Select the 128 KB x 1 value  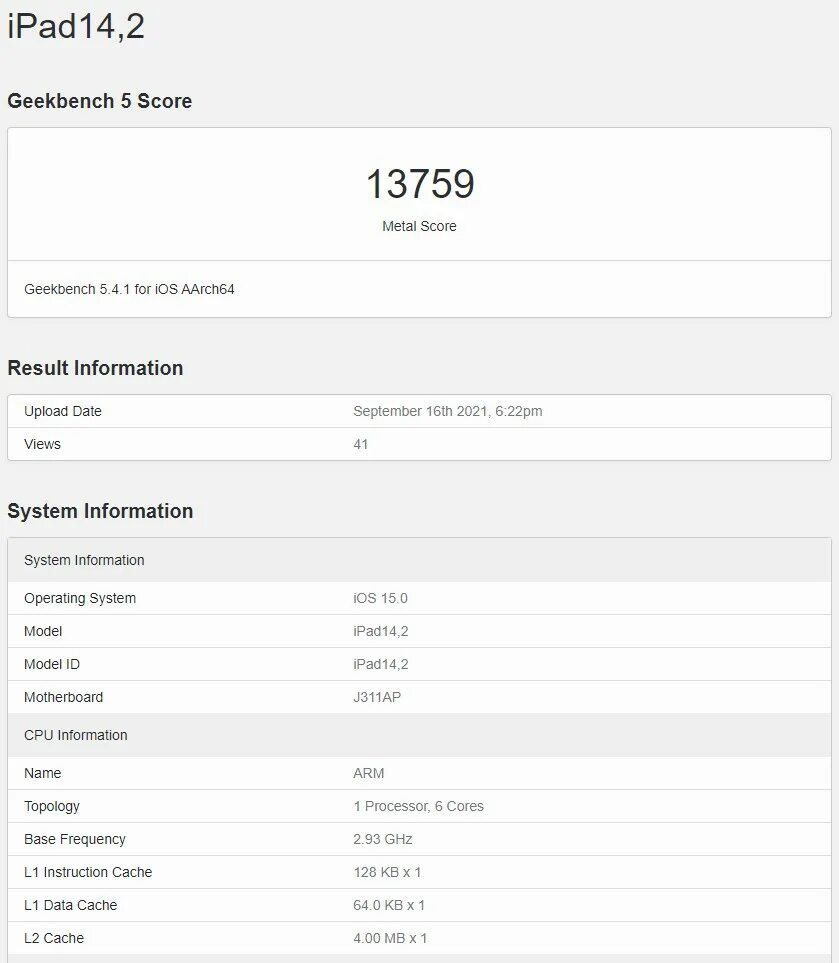coord(387,872)
